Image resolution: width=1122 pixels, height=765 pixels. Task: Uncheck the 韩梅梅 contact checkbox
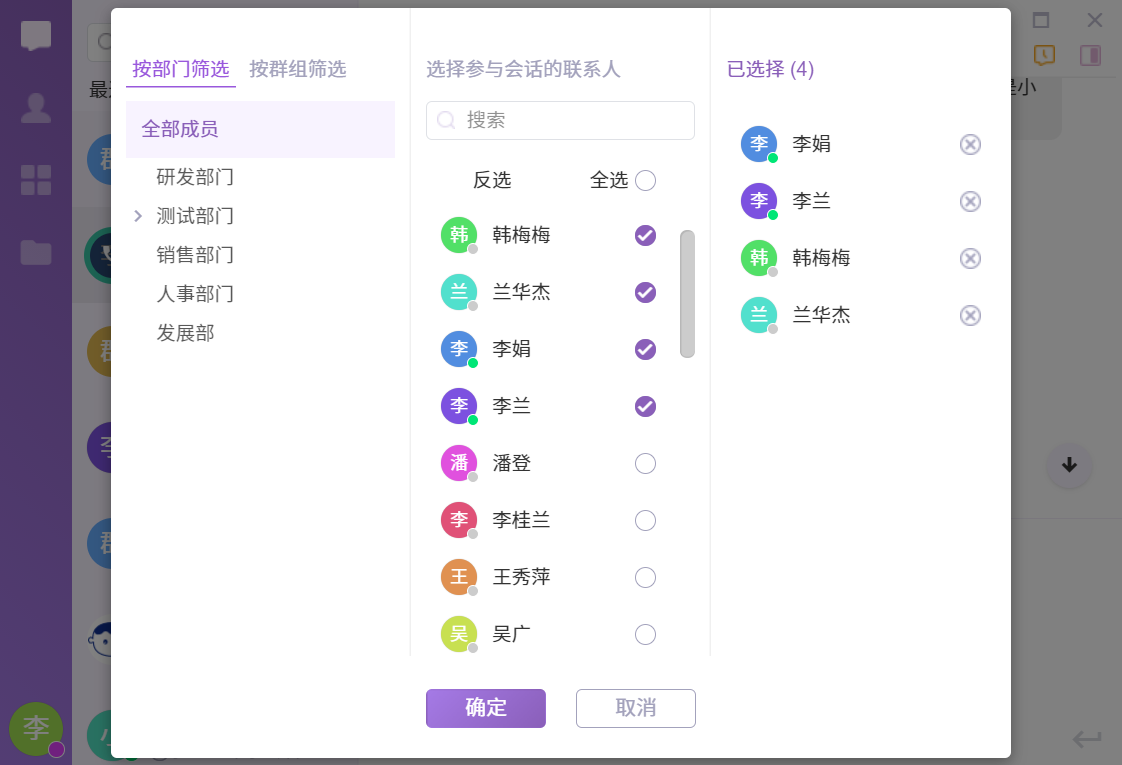(645, 235)
